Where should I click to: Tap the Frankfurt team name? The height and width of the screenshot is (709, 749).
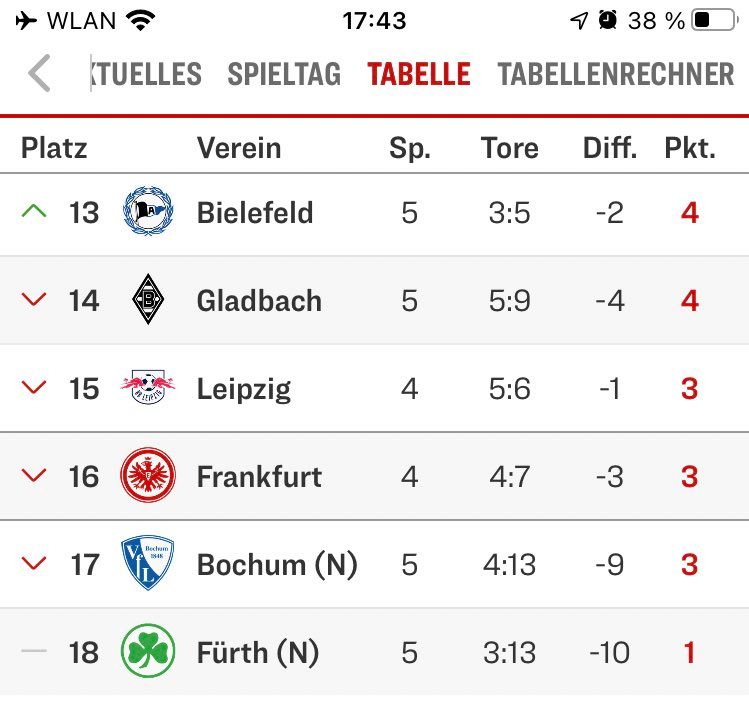coord(259,476)
